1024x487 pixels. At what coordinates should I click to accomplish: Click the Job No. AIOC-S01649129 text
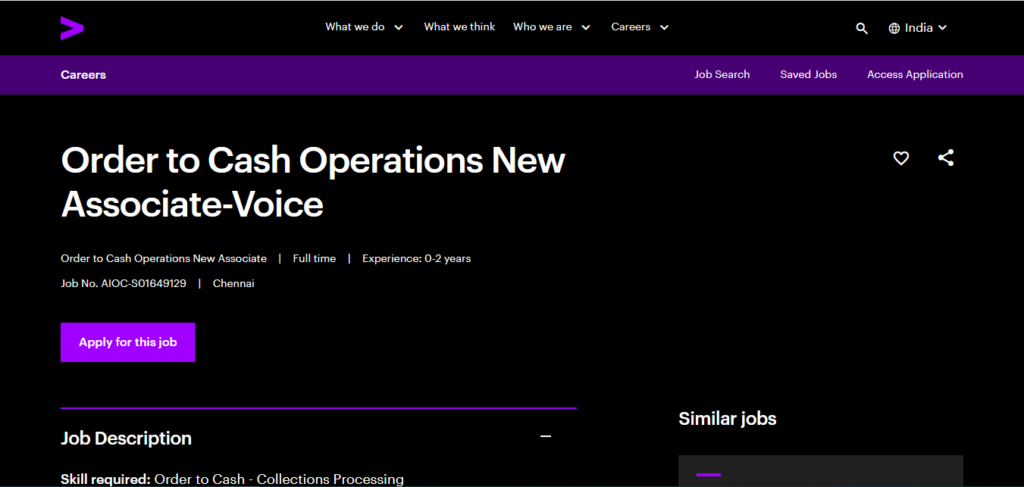coord(123,283)
